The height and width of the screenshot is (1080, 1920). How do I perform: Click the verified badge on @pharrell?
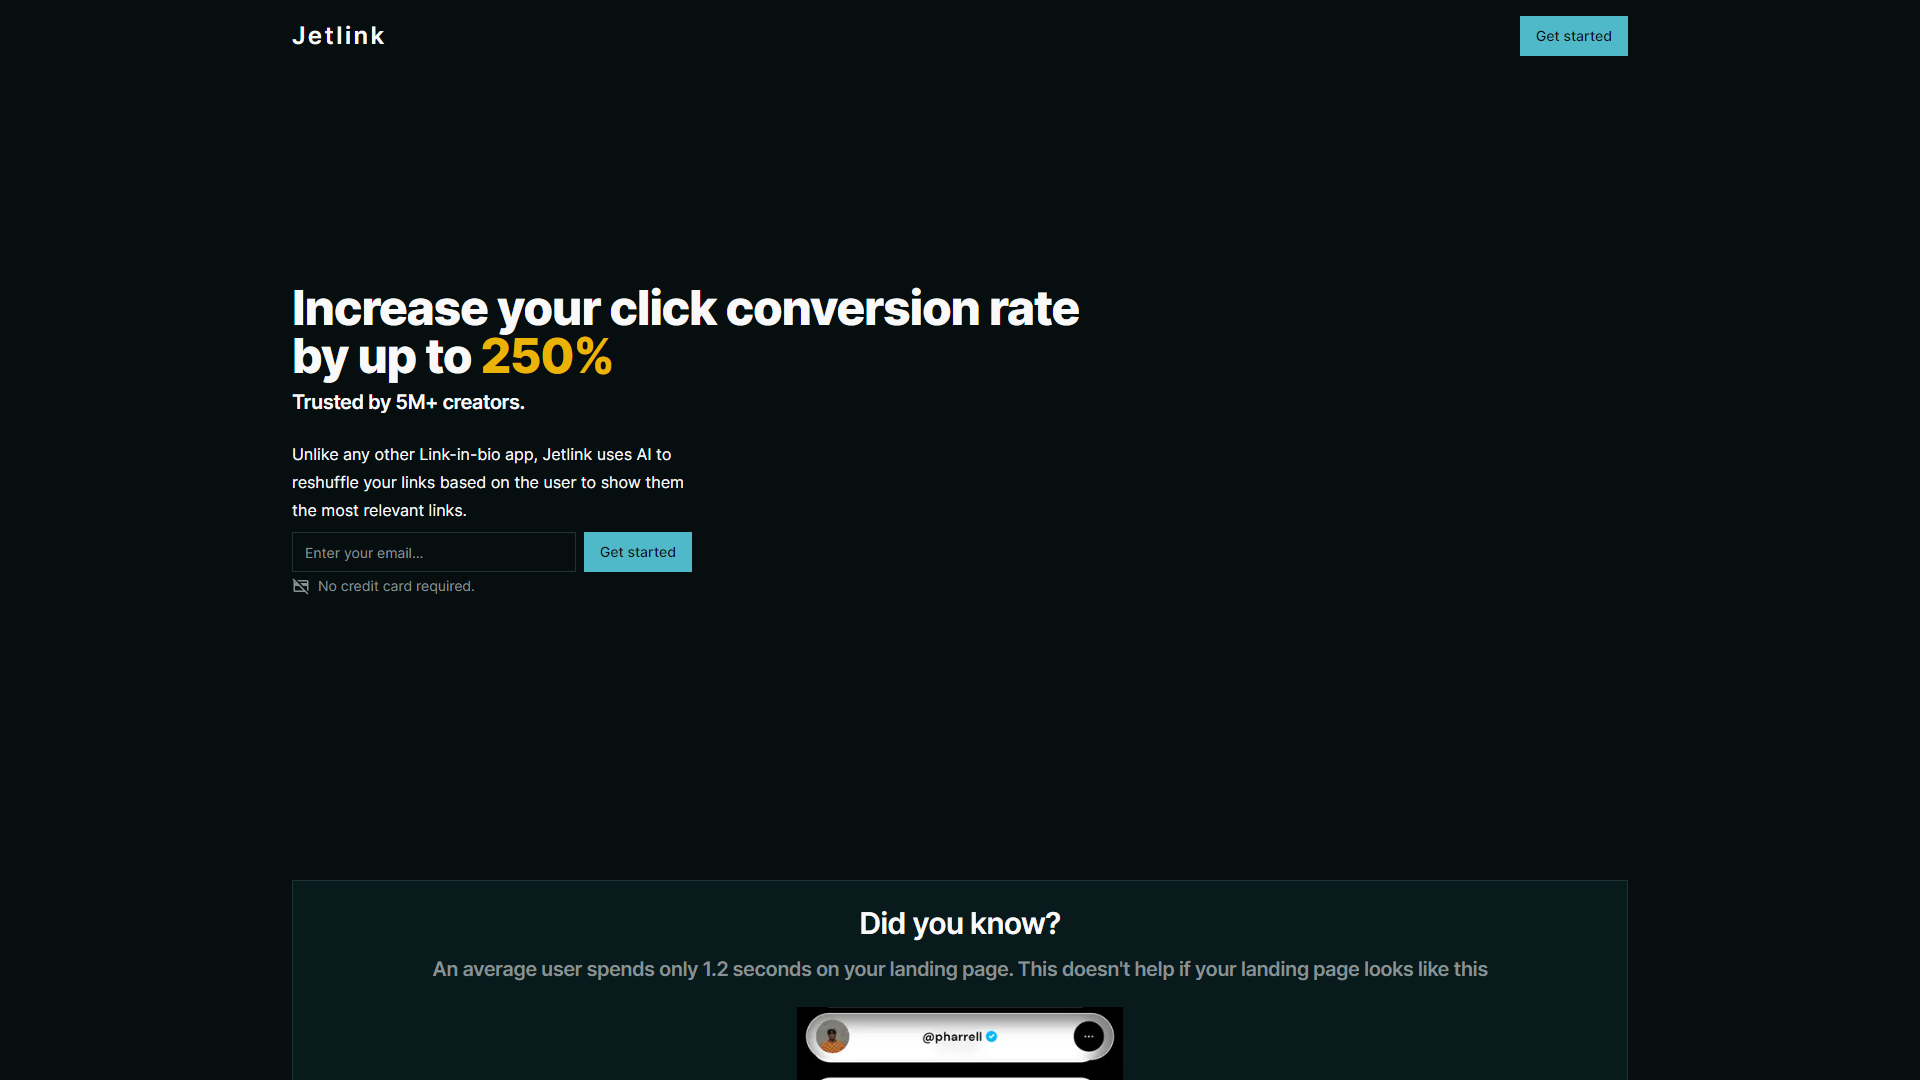point(996,1036)
